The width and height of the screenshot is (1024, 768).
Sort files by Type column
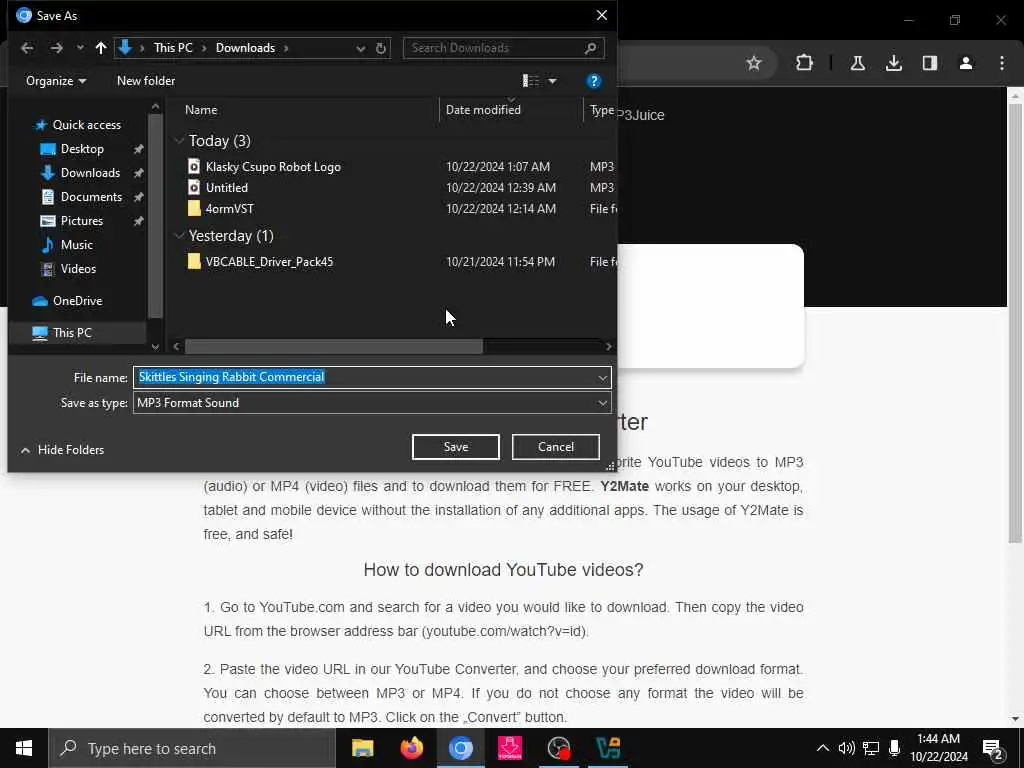601,110
